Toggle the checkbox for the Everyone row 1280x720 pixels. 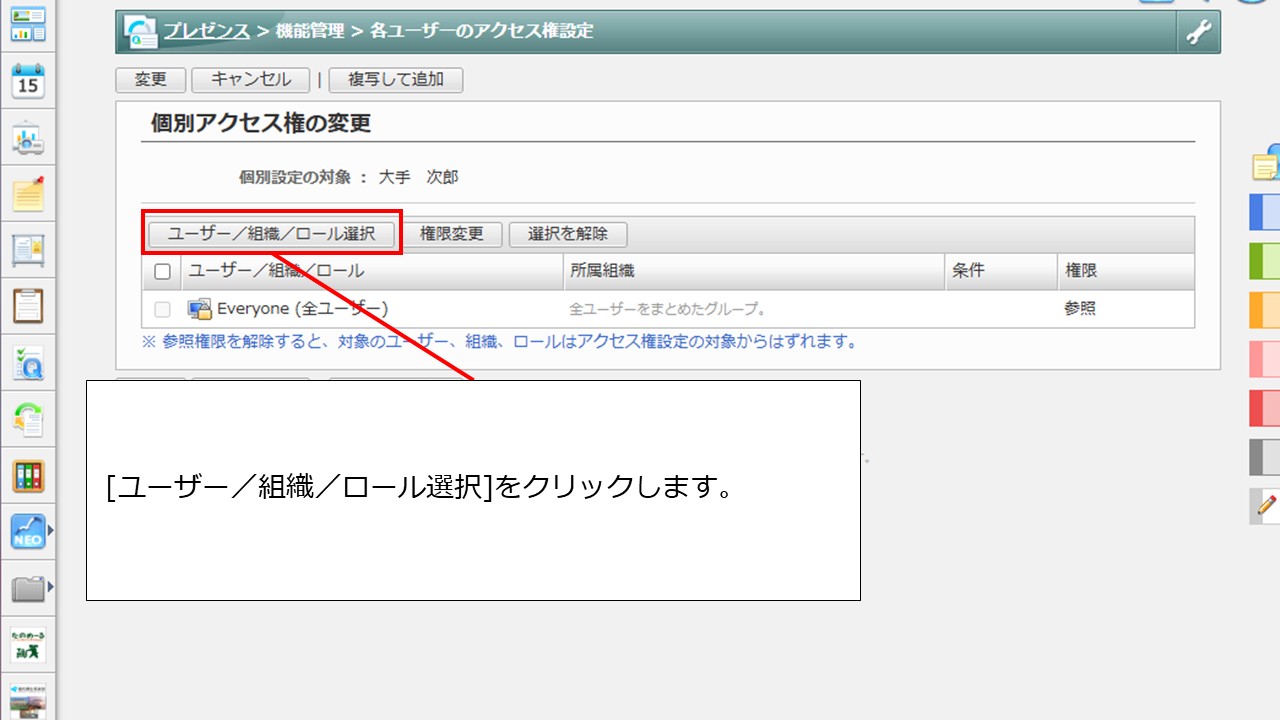click(x=162, y=310)
